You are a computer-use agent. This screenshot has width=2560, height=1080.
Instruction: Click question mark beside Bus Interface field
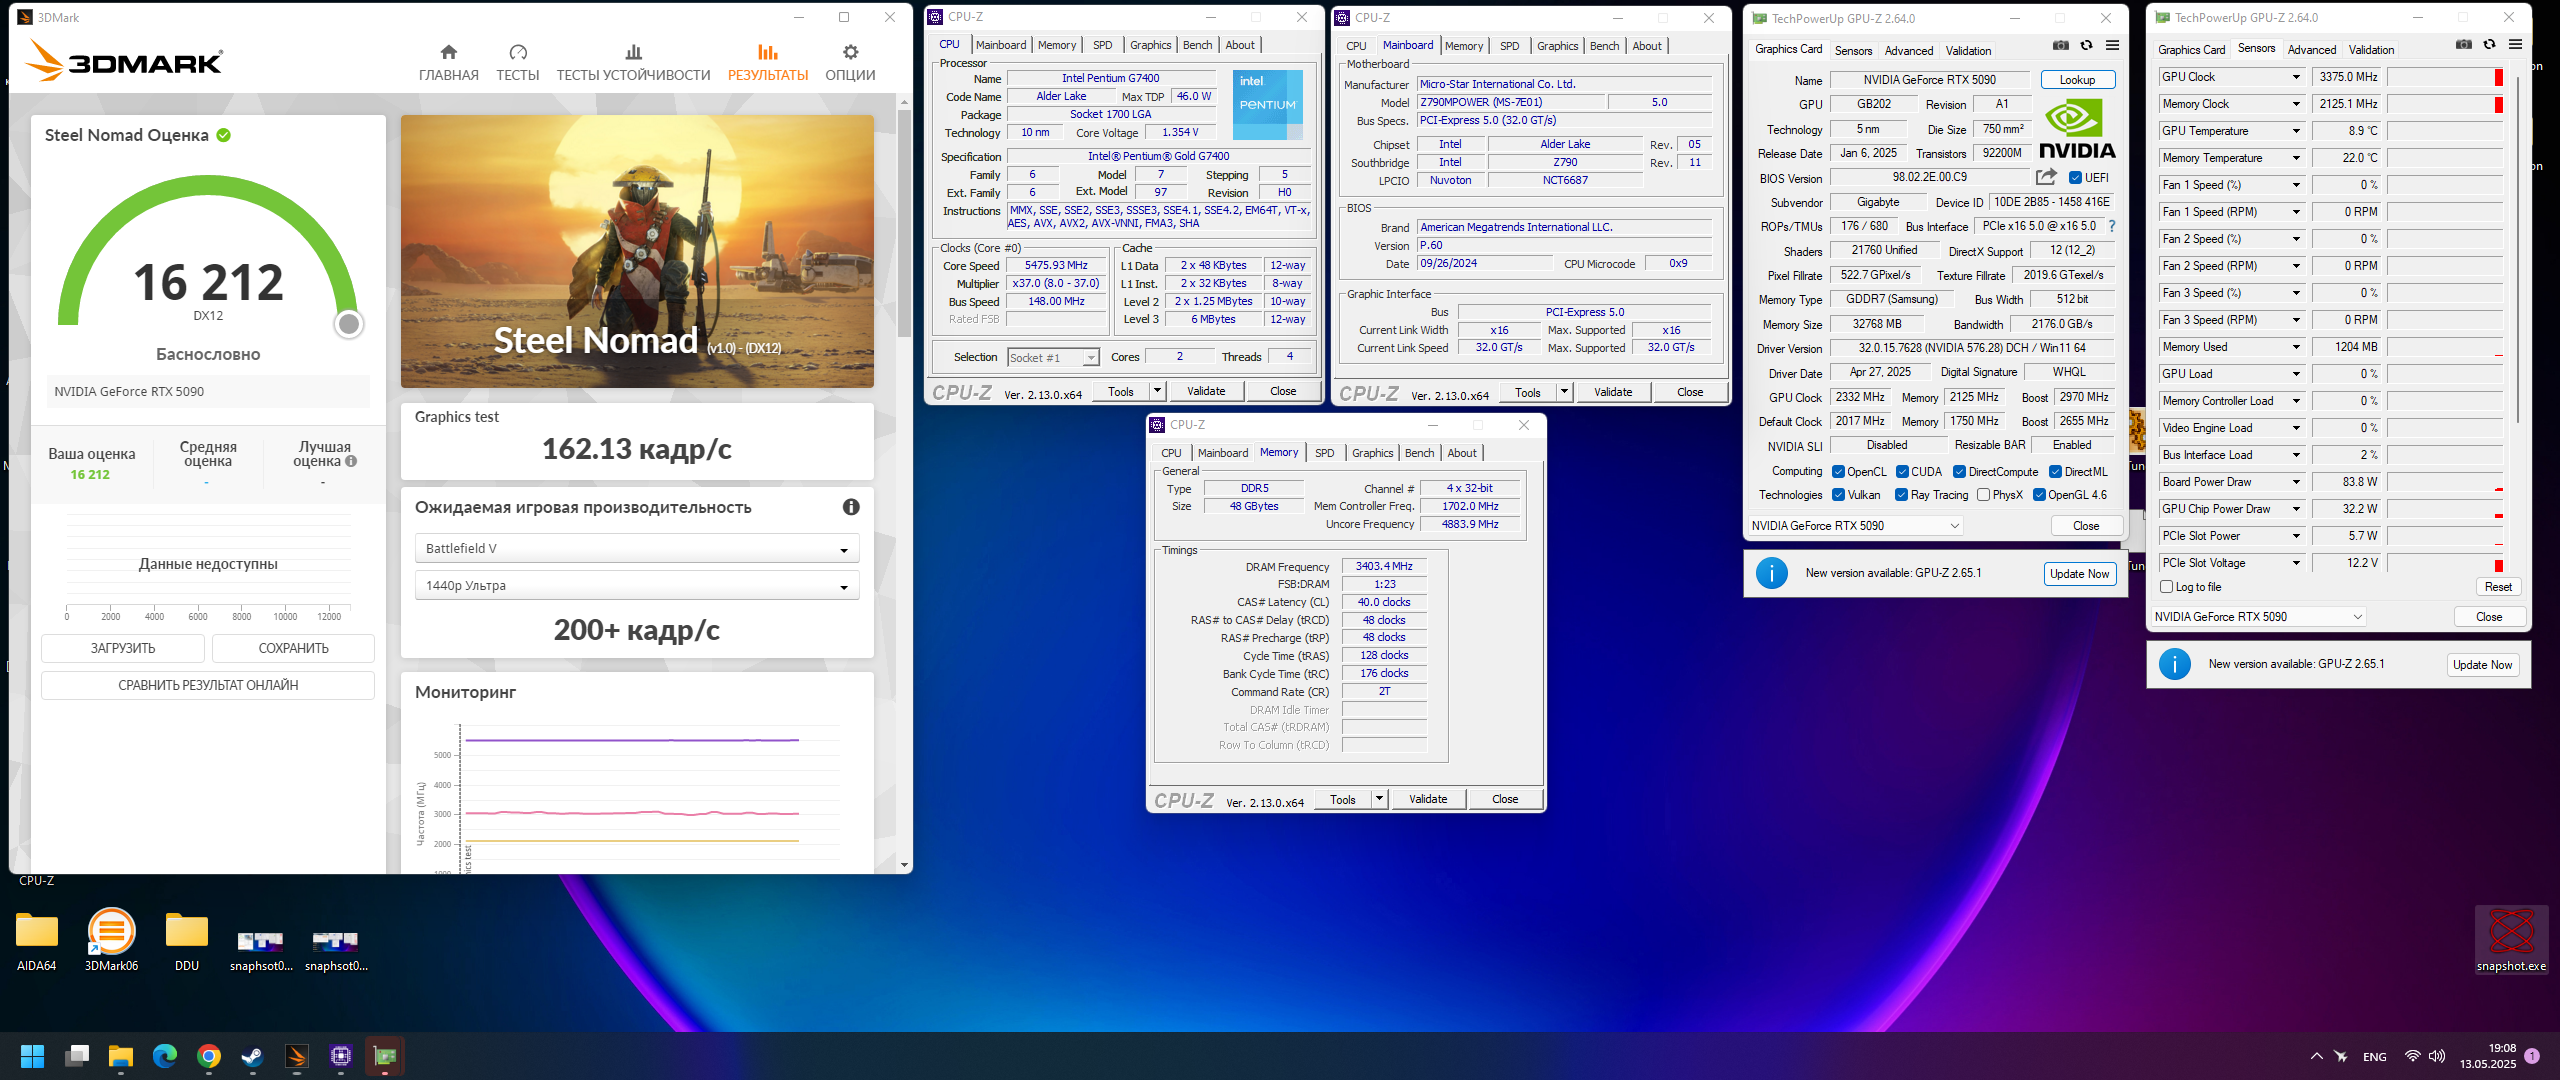2112,226
